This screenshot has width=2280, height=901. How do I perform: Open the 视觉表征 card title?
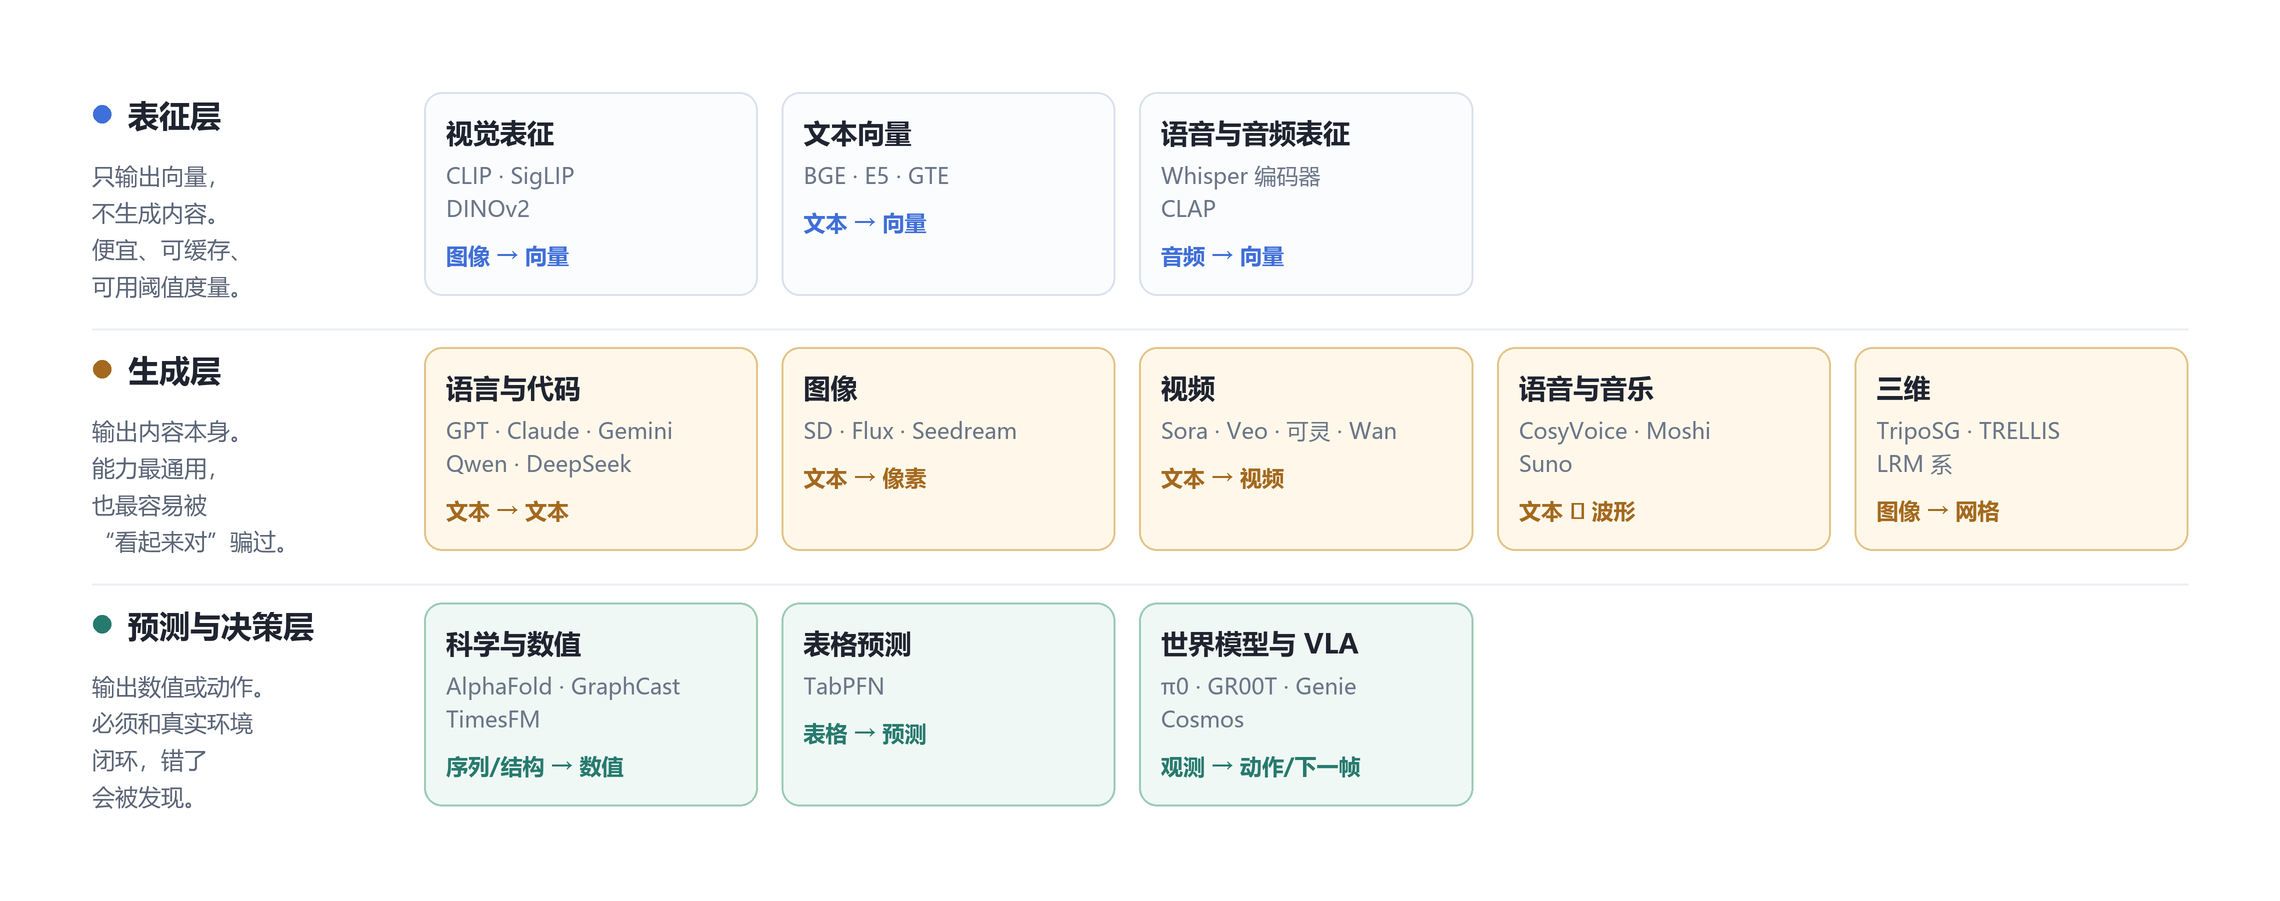500,134
